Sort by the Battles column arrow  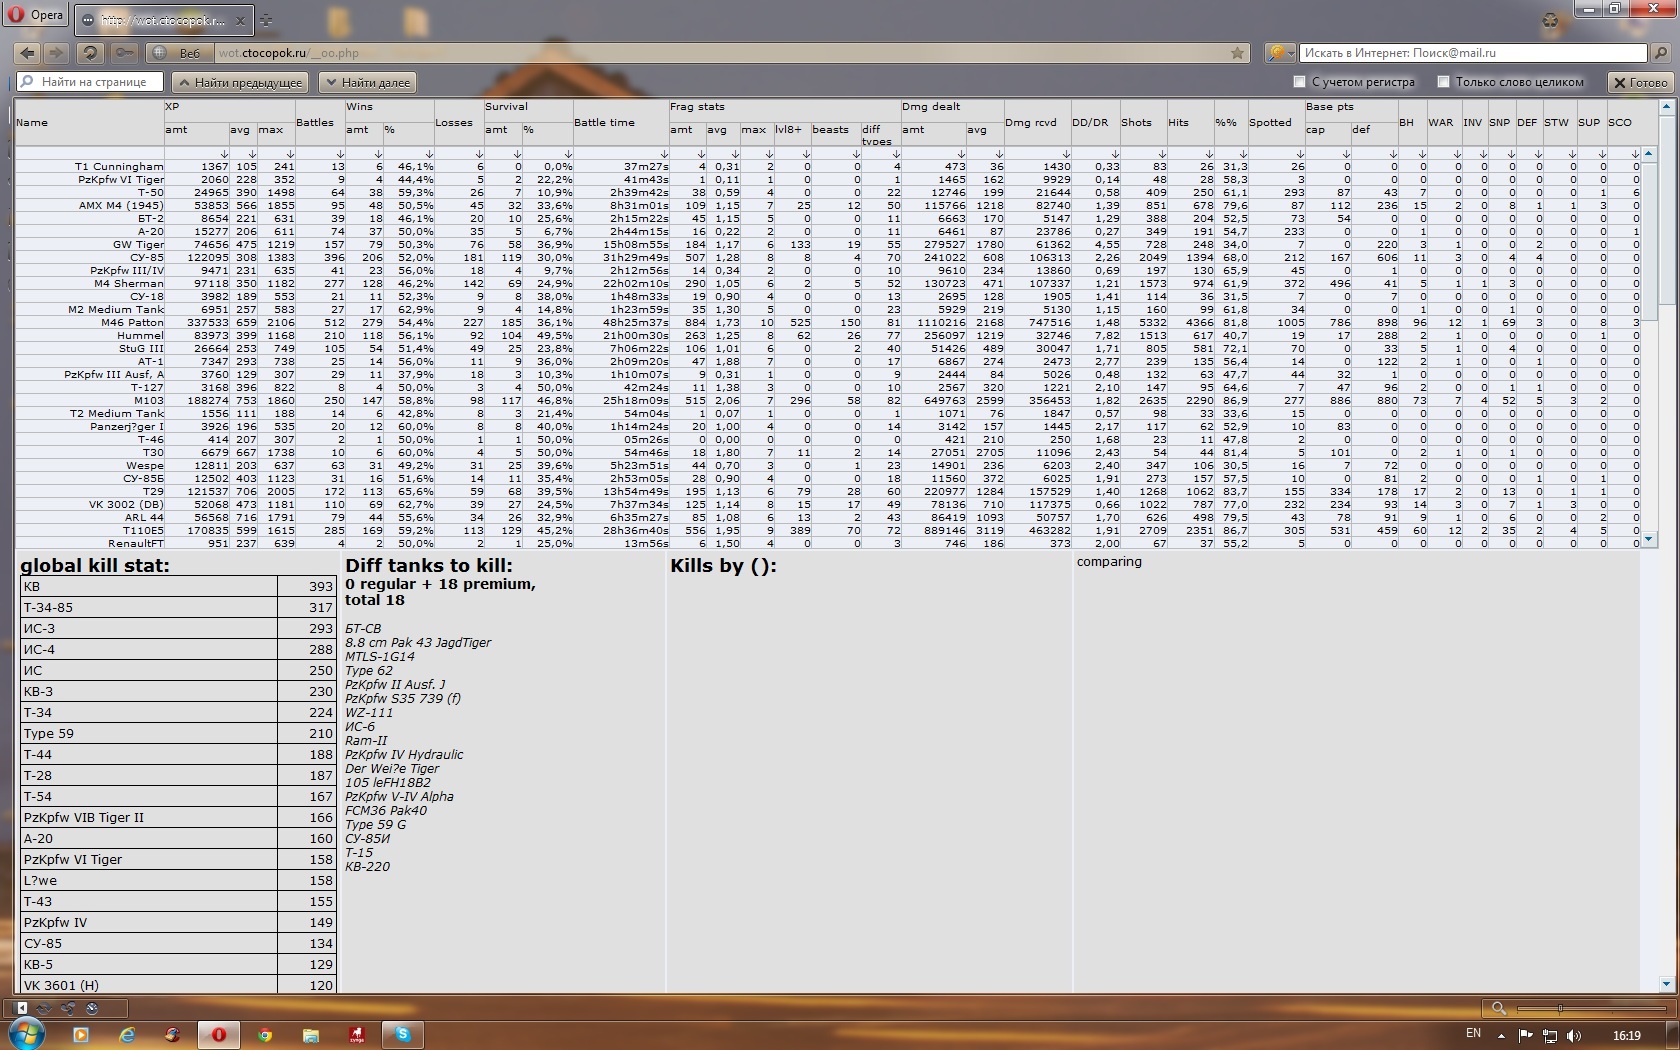(339, 154)
